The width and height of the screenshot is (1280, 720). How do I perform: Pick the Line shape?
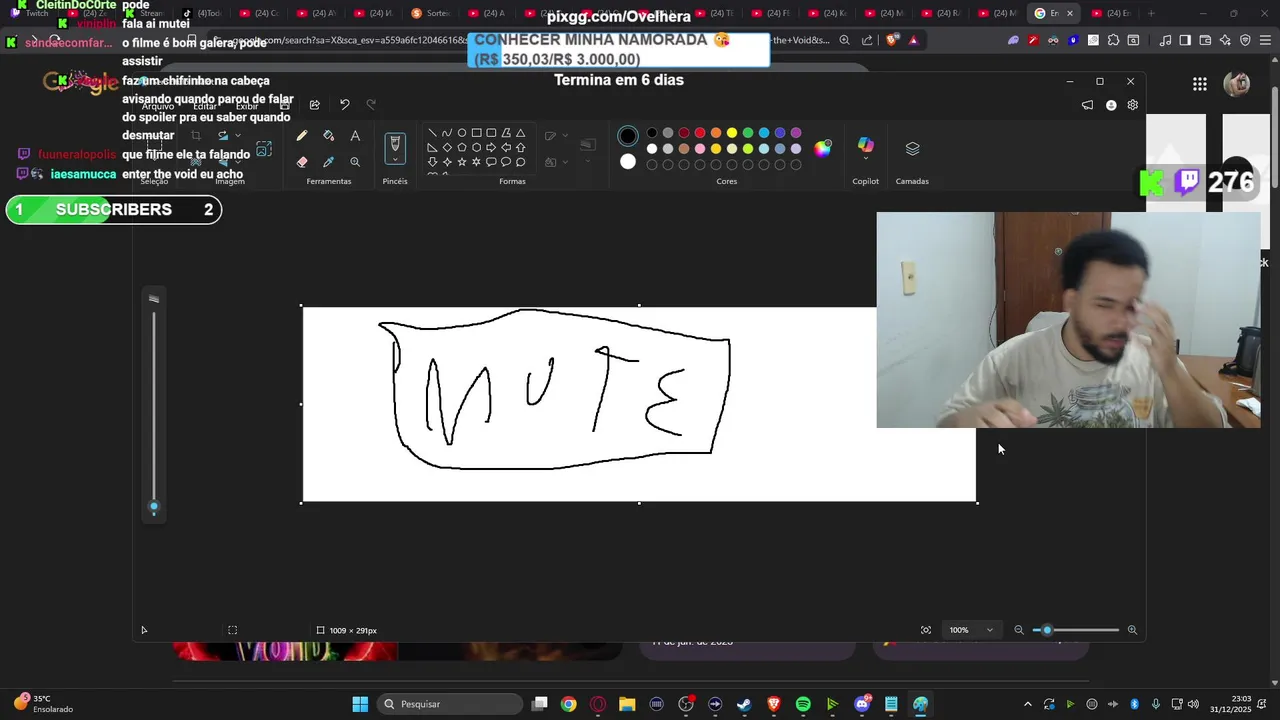[x=432, y=132]
